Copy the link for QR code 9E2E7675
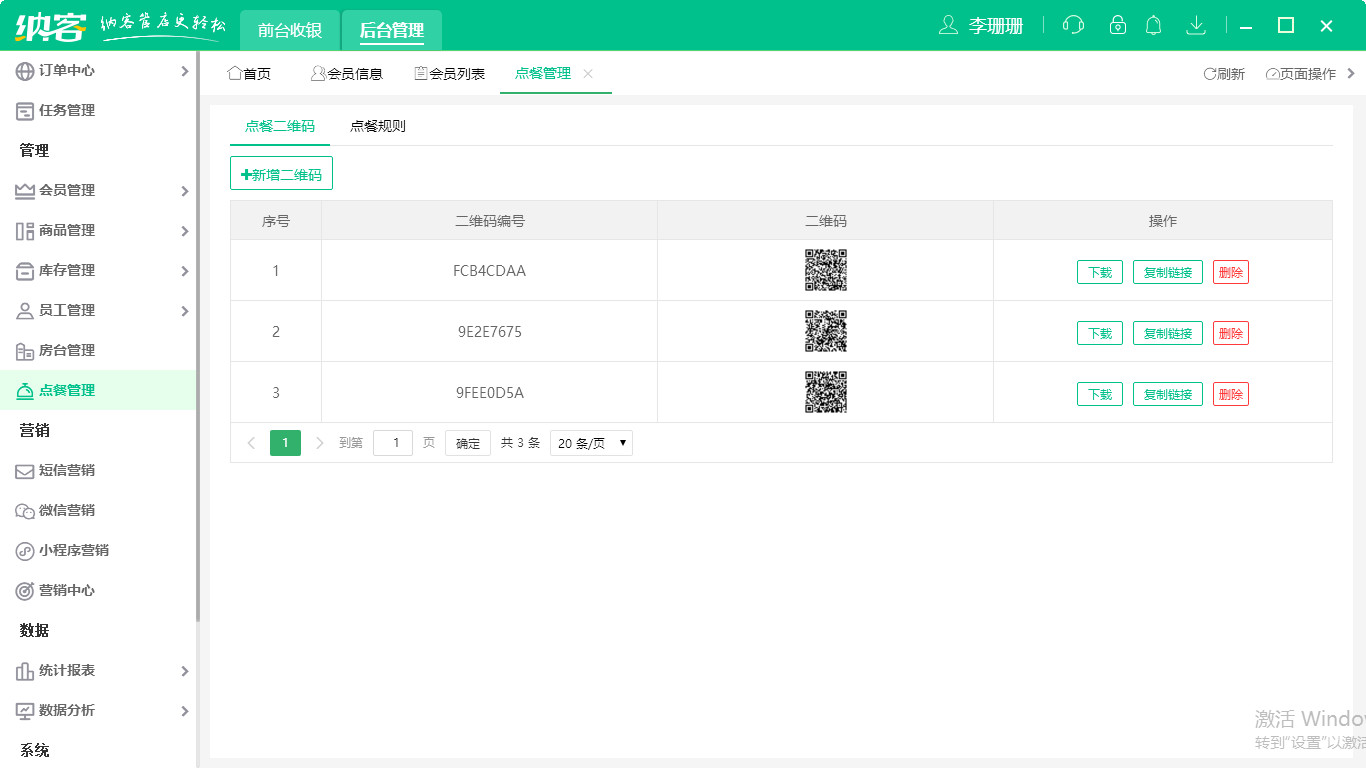Image resolution: width=1366 pixels, height=768 pixels. pyautogui.click(x=1167, y=332)
